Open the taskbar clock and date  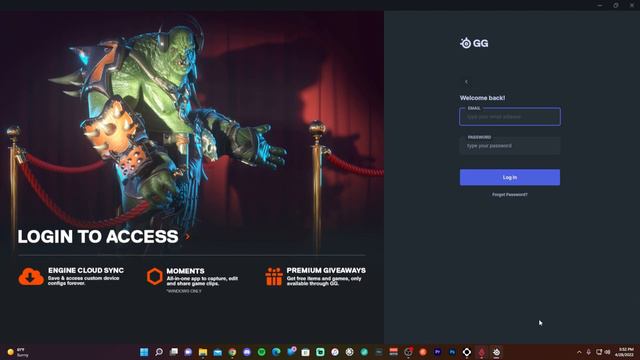click(625, 352)
